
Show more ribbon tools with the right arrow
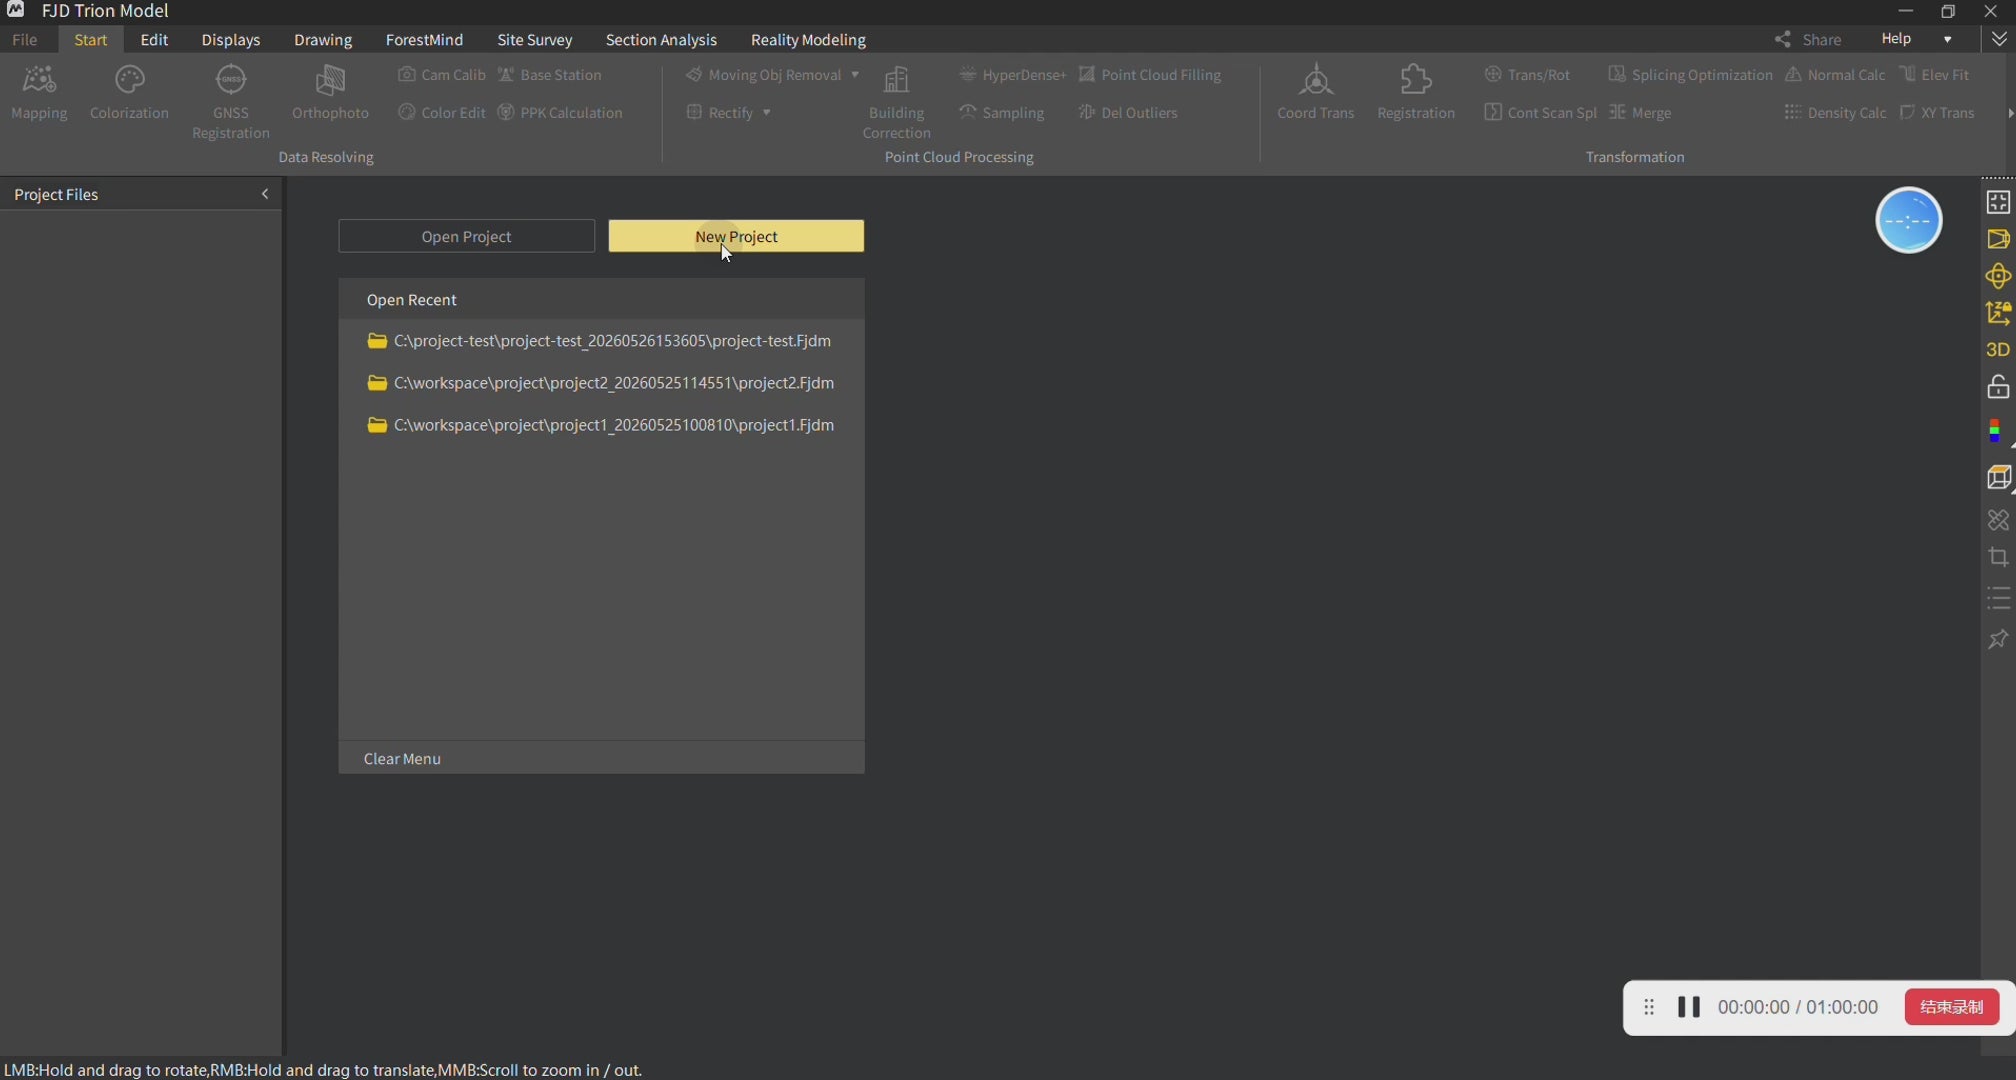click(2010, 113)
